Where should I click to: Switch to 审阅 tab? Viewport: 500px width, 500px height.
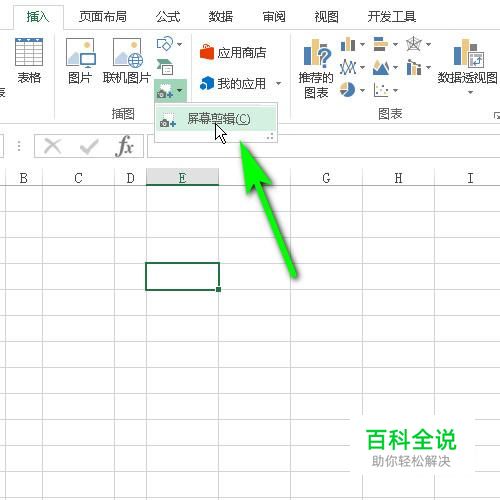[274, 17]
